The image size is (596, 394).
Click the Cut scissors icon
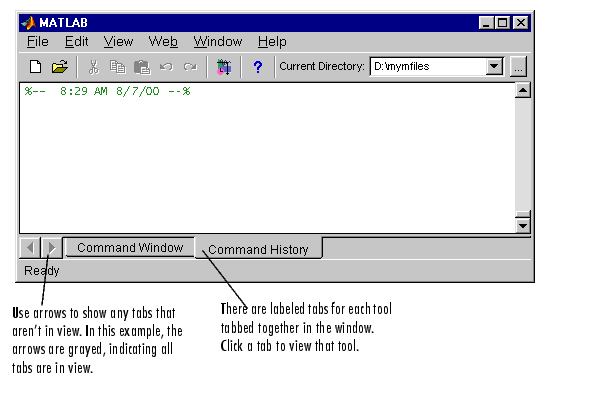[93, 67]
